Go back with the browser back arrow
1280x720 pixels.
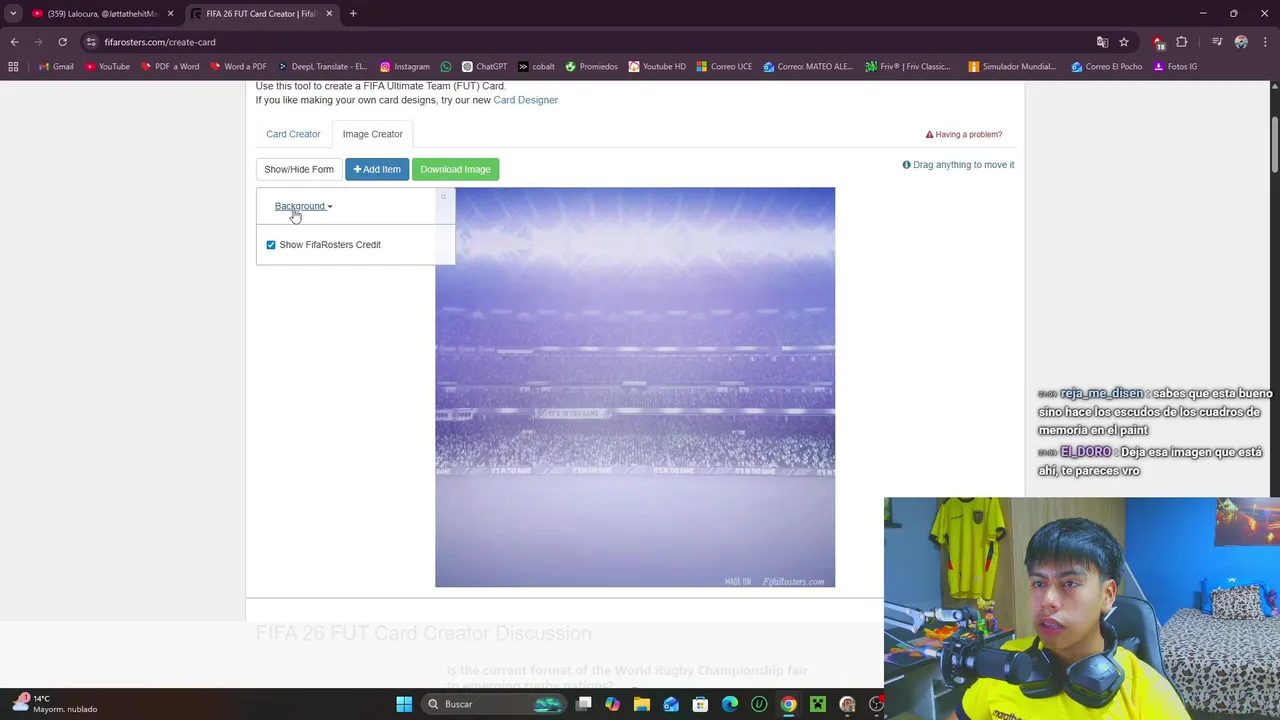(14, 42)
